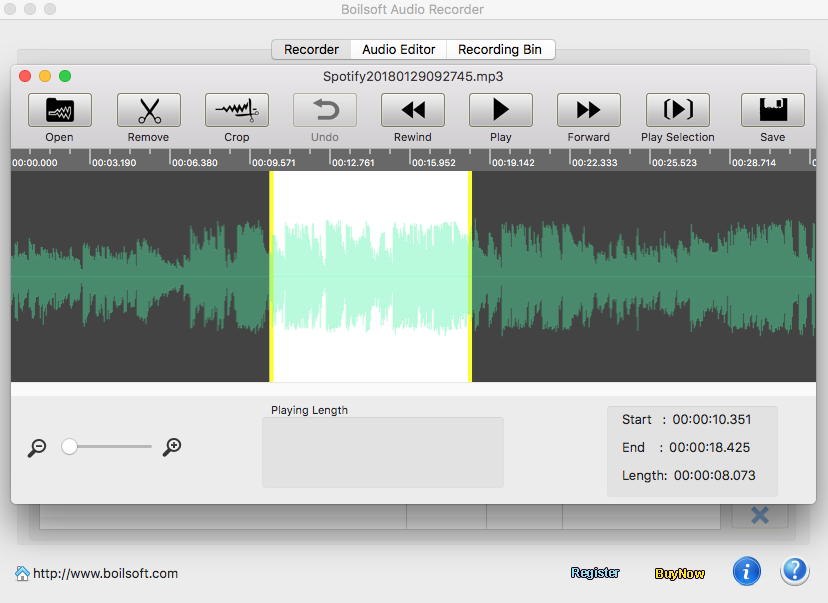
Task: Open the Recording Bin tab
Action: [500, 49]
